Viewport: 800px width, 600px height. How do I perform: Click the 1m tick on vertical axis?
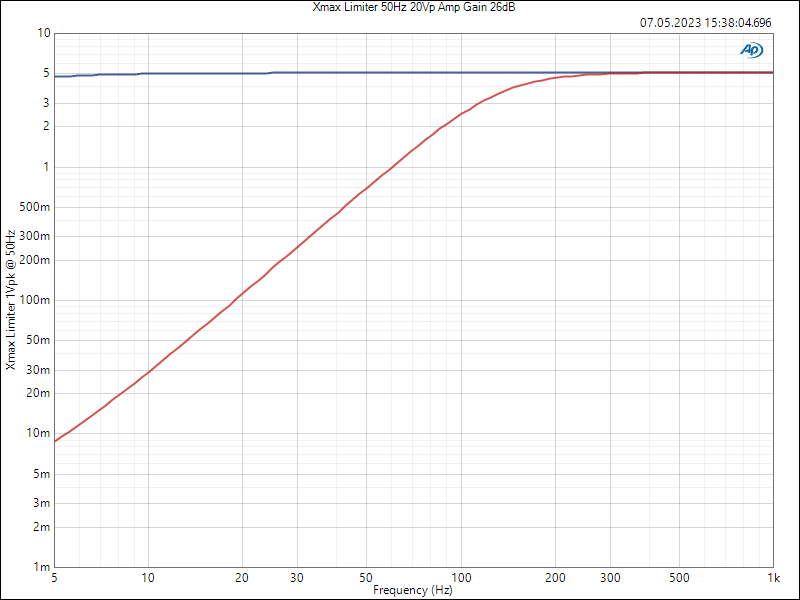click(43, 567)
